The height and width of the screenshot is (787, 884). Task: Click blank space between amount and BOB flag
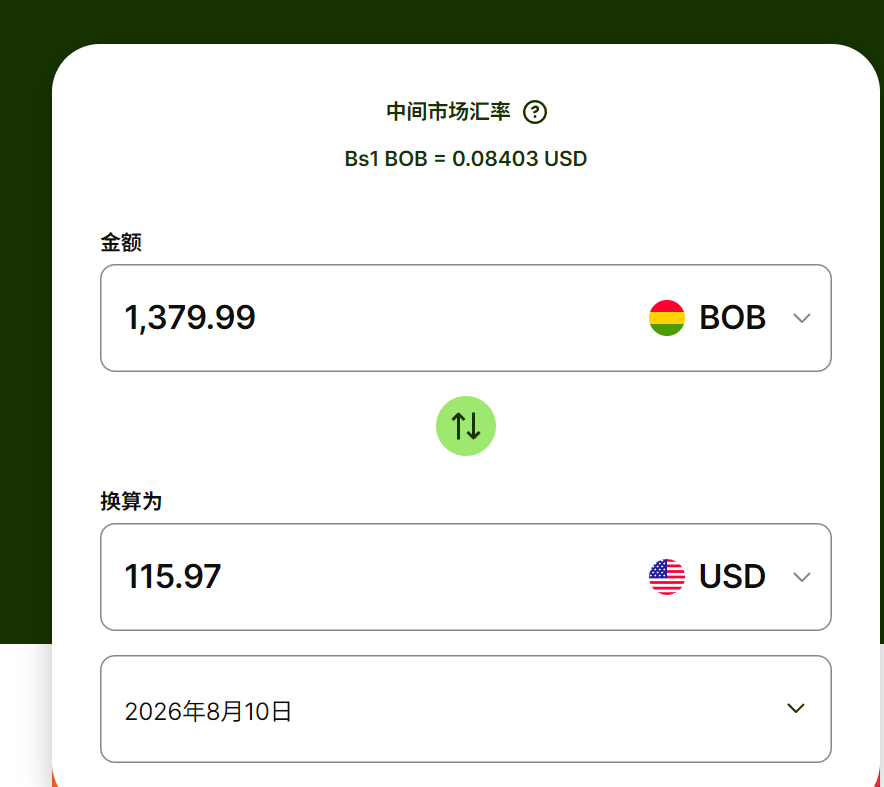point(451,318)
